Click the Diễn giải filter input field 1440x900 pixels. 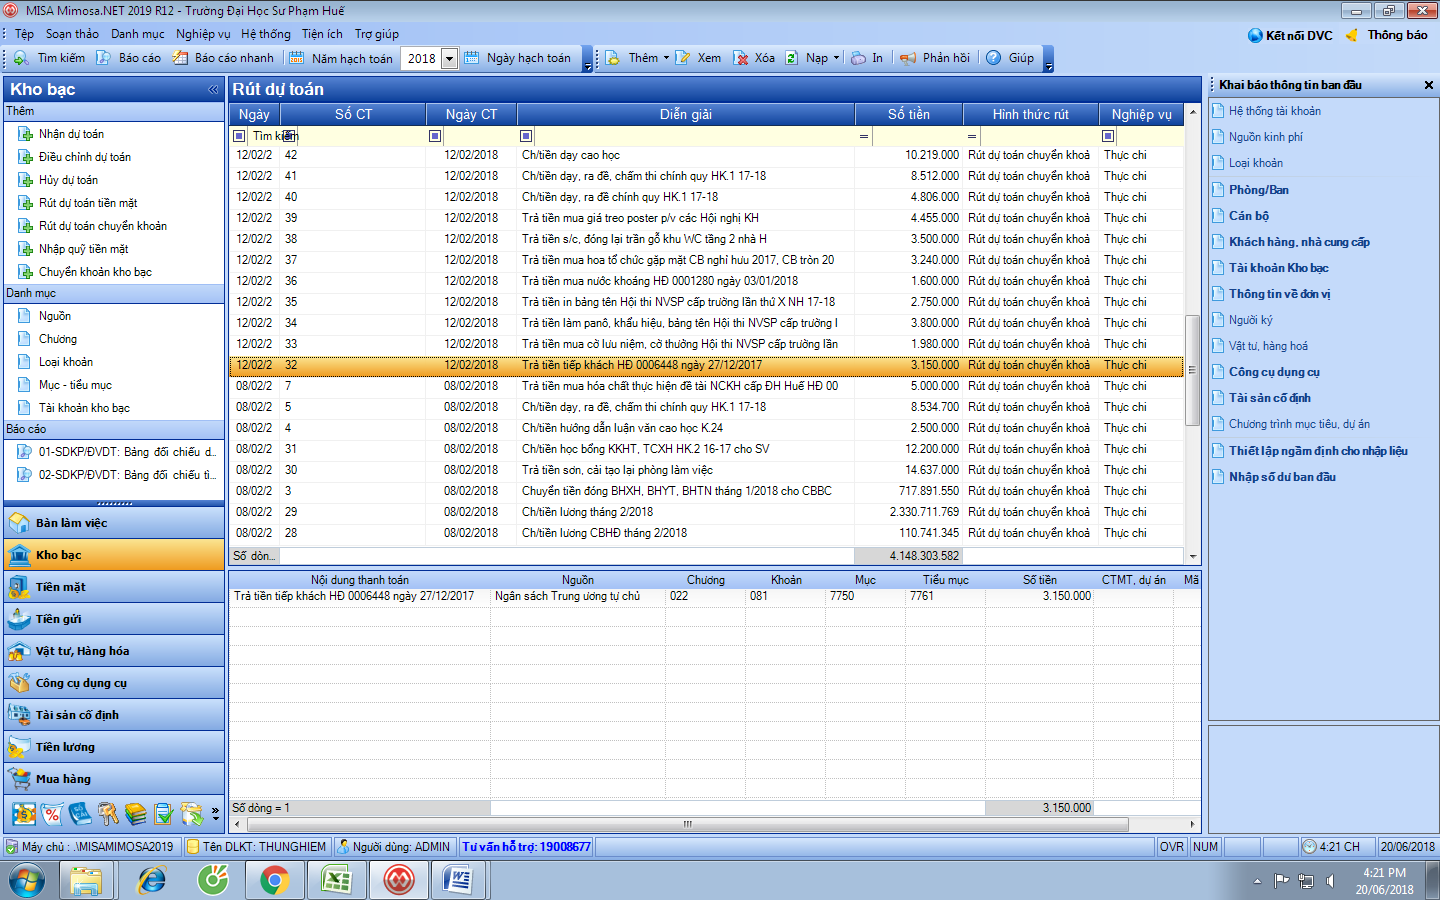tap(694, 136)
